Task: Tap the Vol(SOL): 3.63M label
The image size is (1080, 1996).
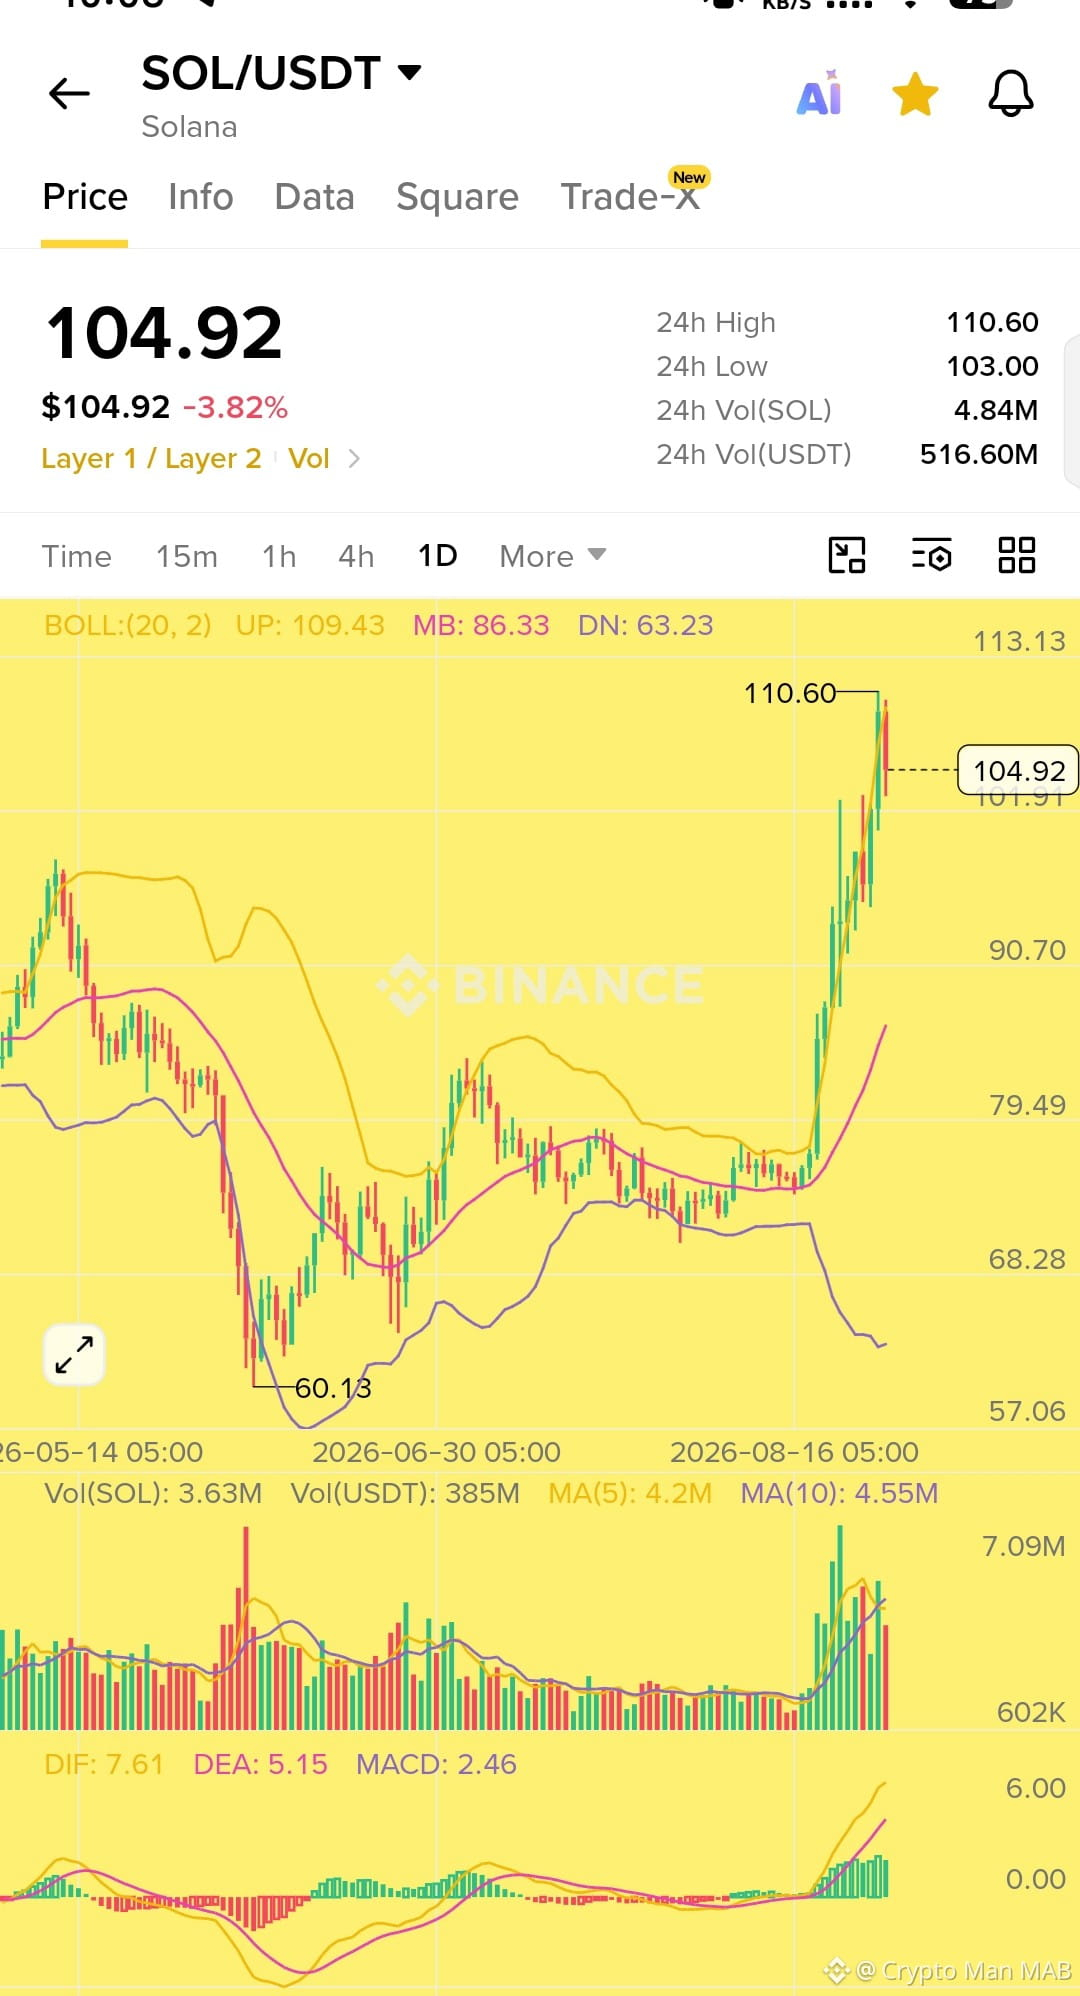Action: coord(153,1494)
